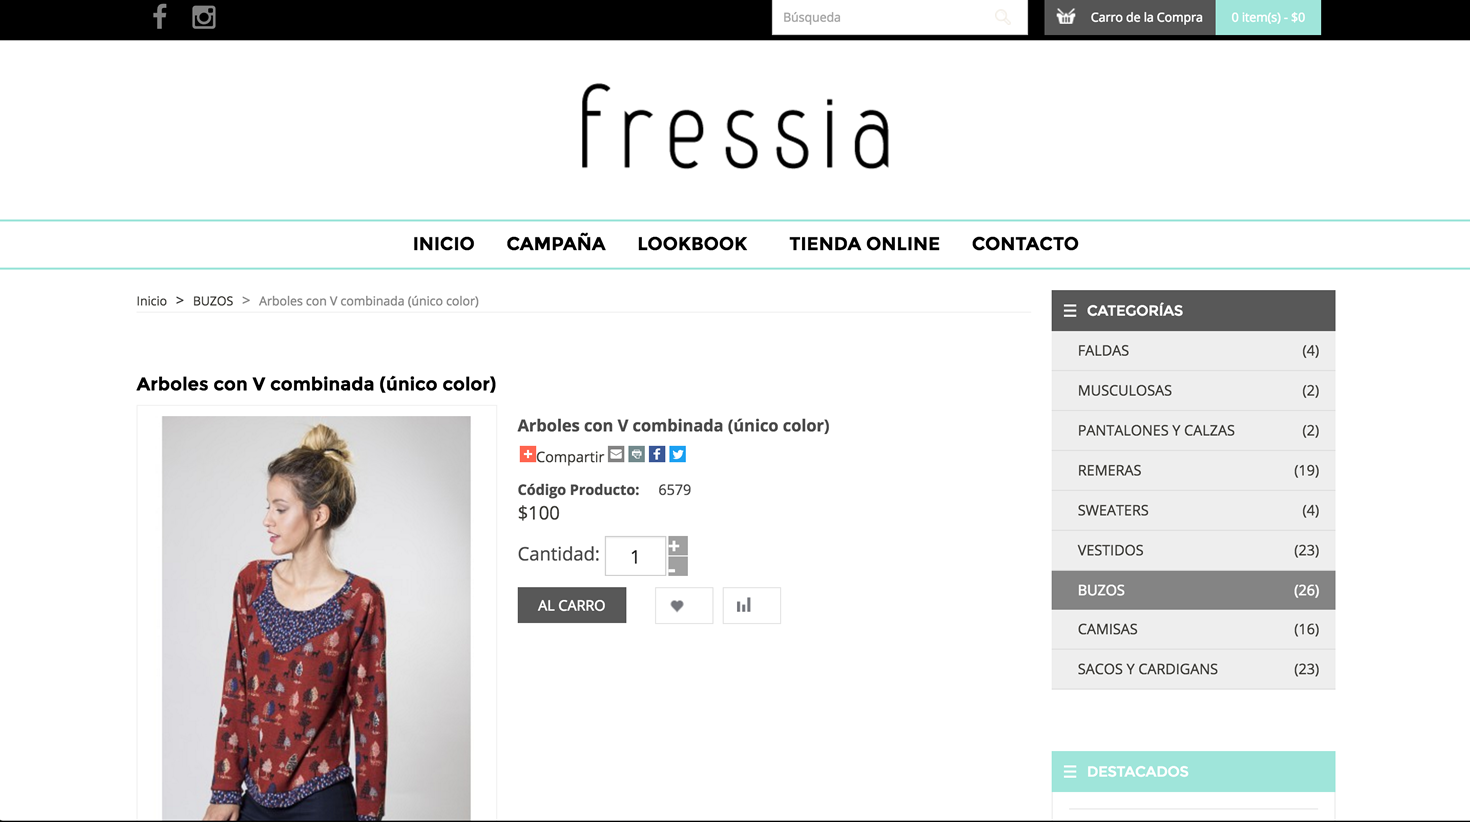Share product via email icon

point(616,454)
